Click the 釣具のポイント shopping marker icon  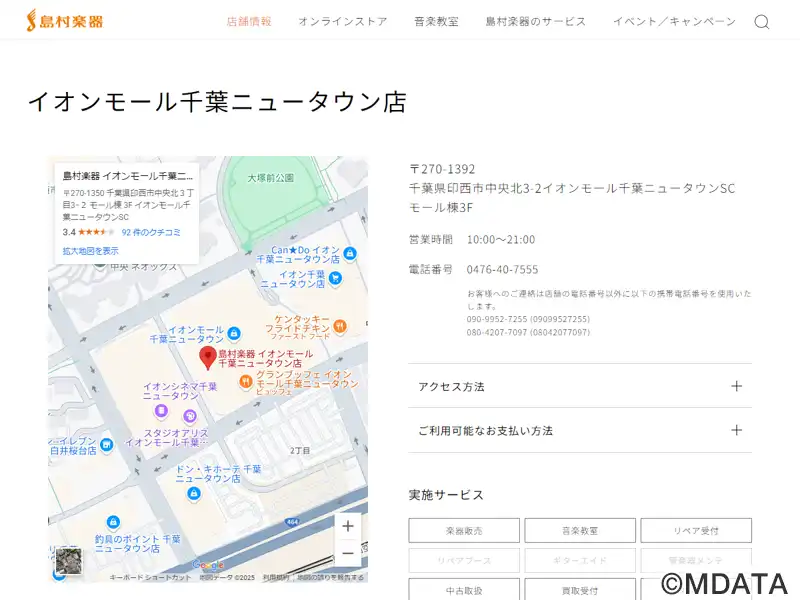(x=113, y=522)
